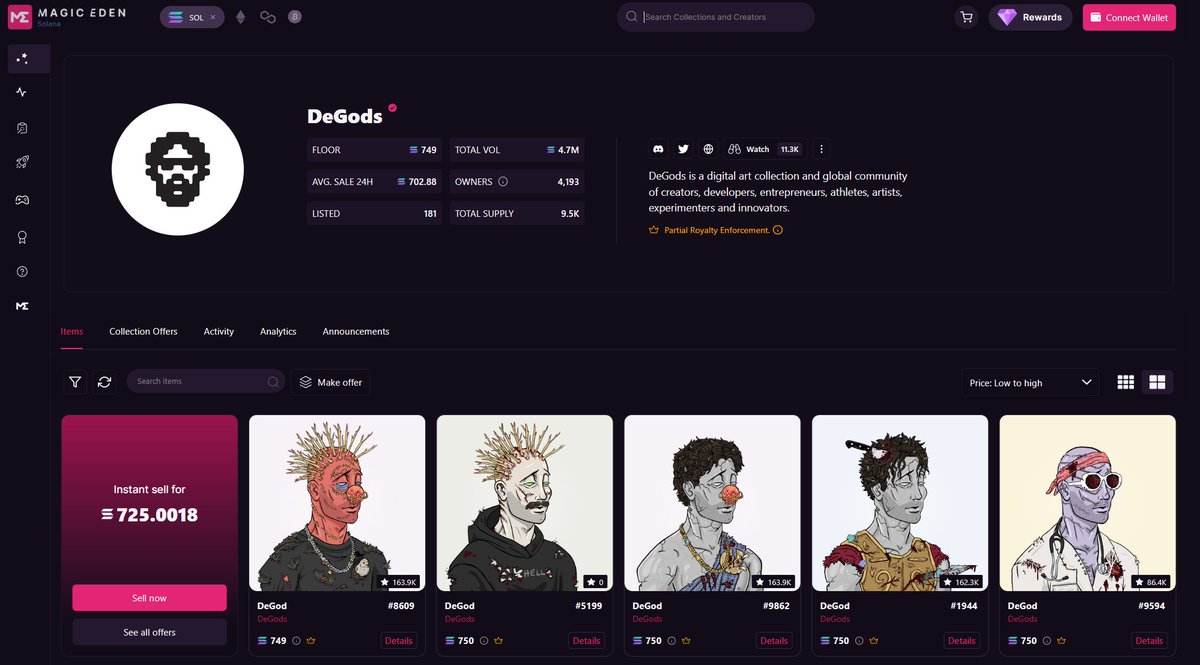Open the DeGods website globe link
Screen dimensions: 1200x665
[x=708, y=149]
